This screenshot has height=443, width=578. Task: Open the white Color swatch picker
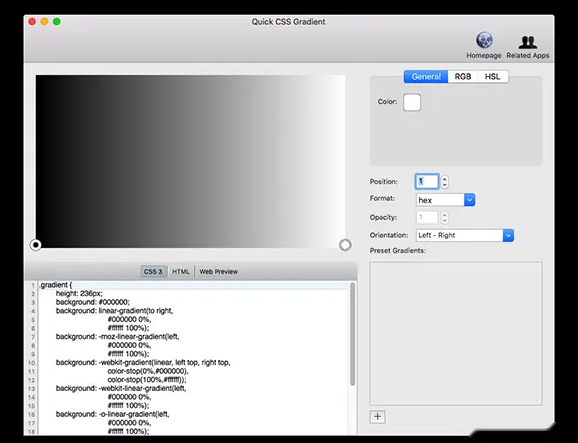click(x=412, y=102)
